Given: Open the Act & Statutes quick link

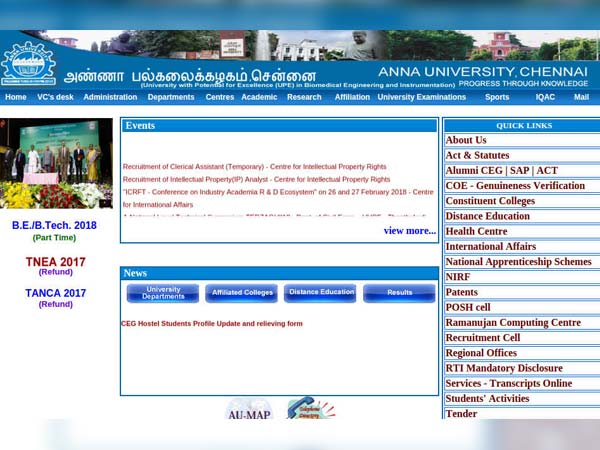Looking at the screenshot, I should click(478, 155).
